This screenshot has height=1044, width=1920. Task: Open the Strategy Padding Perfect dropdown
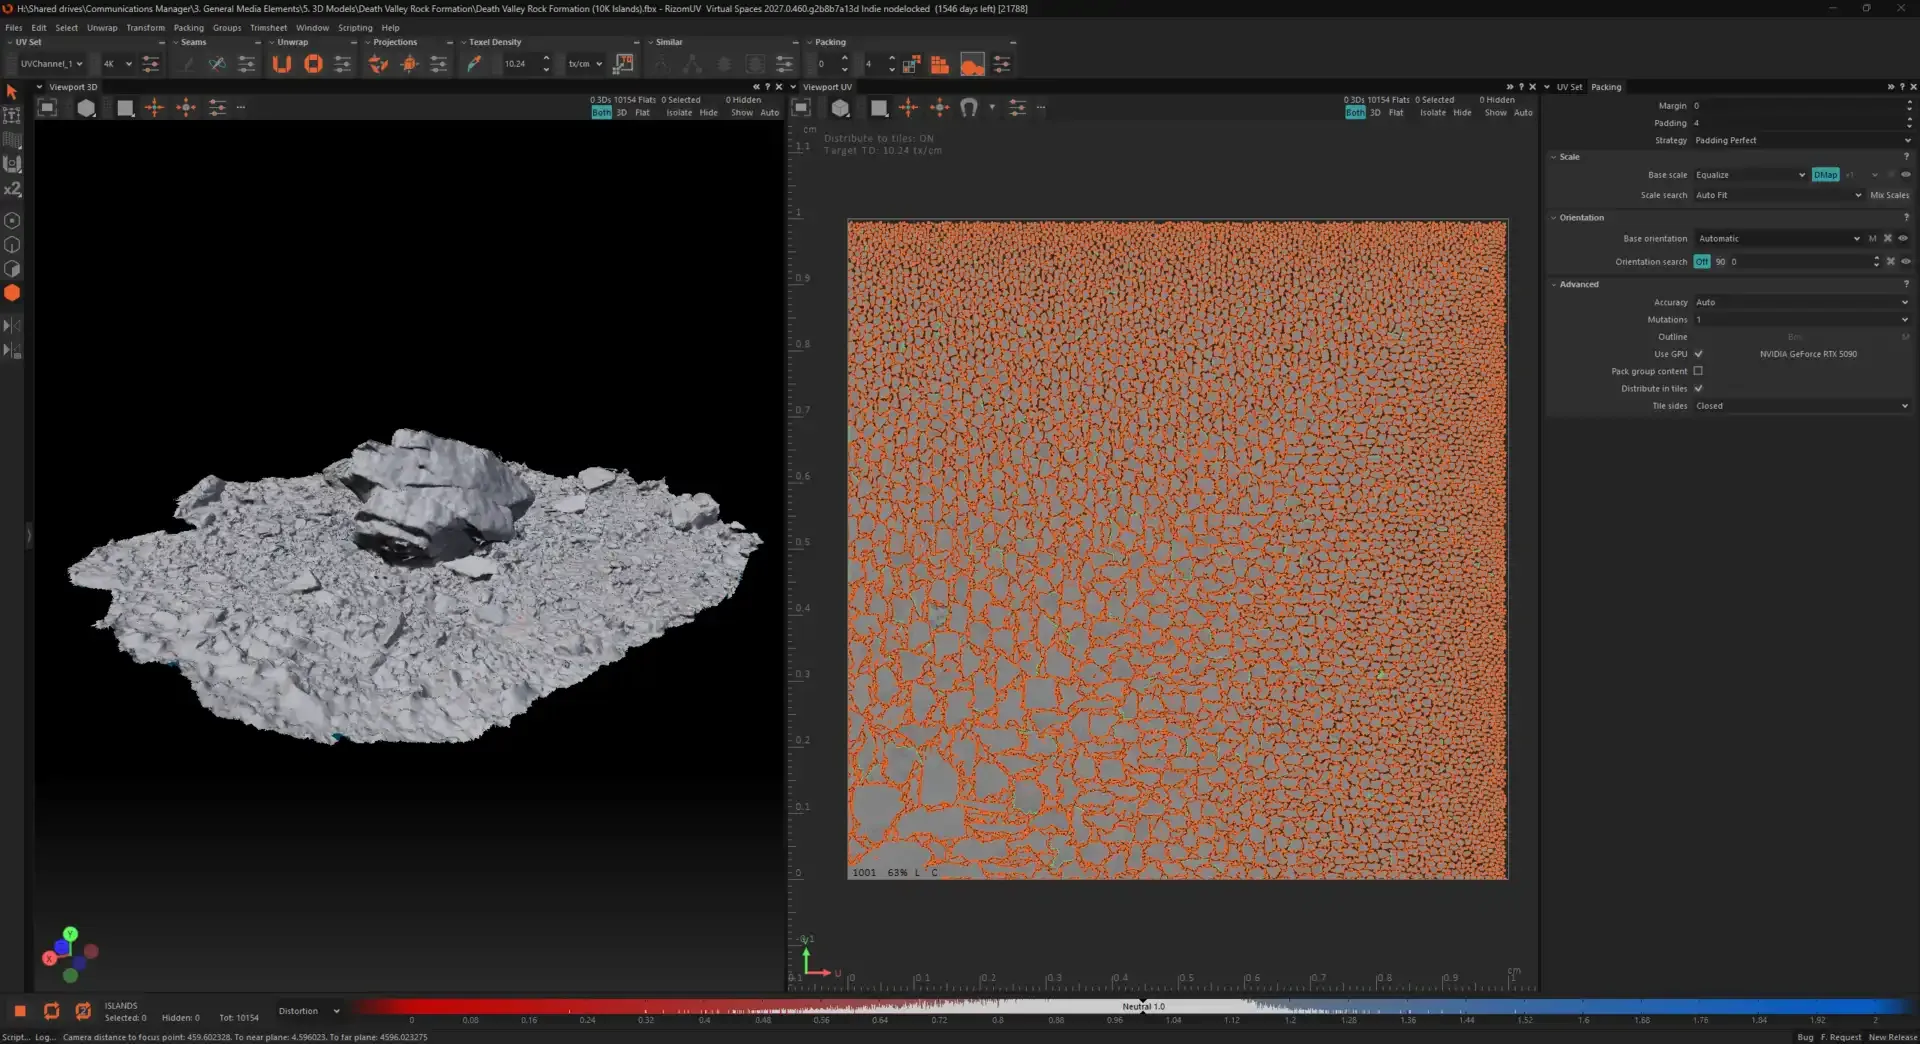click(x=1802, y=140)
